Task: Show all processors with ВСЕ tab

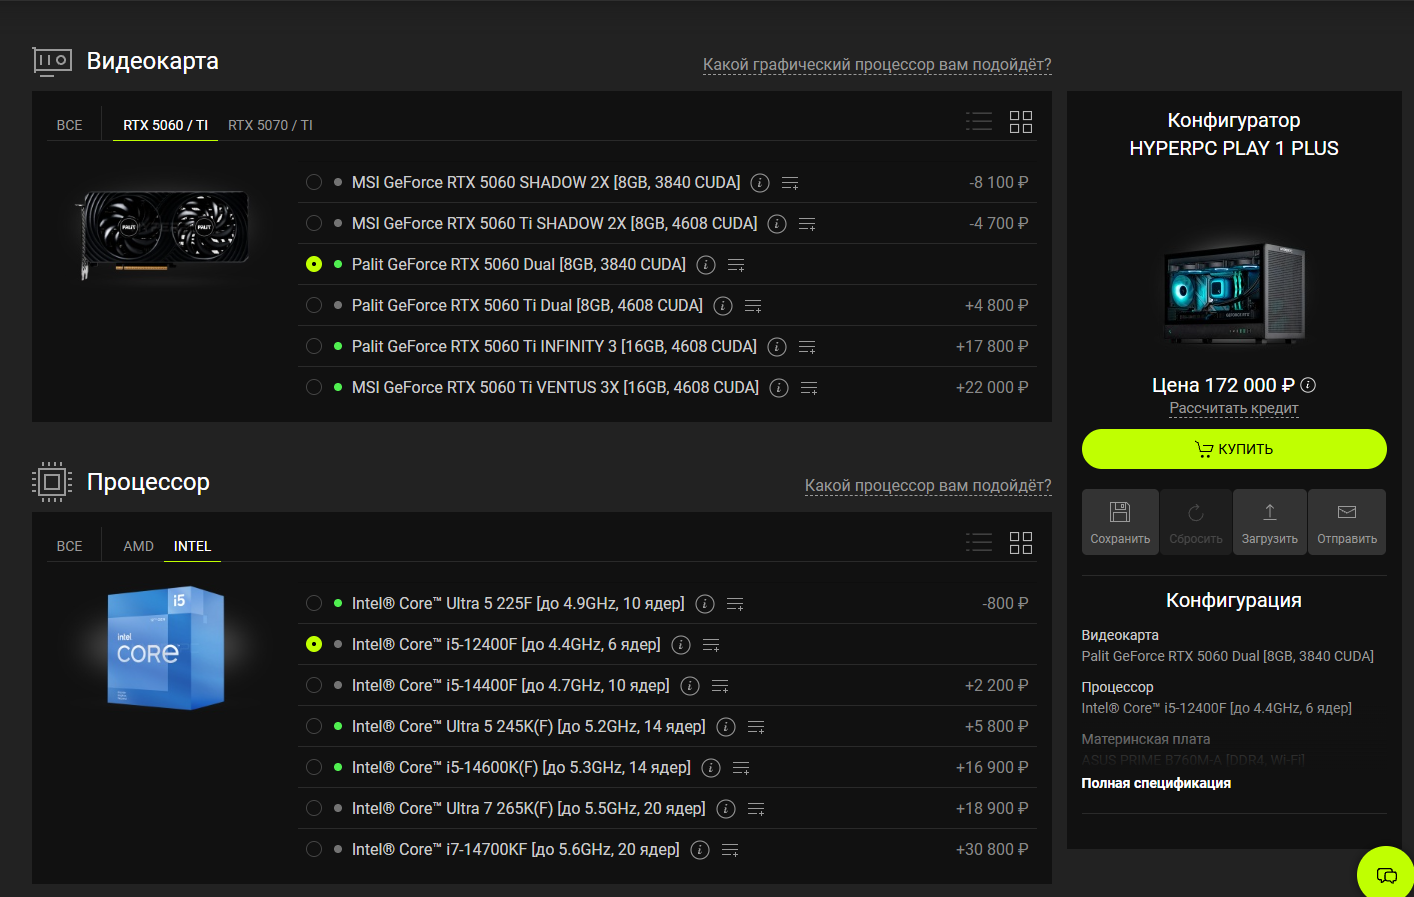Action: pos(70,546)
